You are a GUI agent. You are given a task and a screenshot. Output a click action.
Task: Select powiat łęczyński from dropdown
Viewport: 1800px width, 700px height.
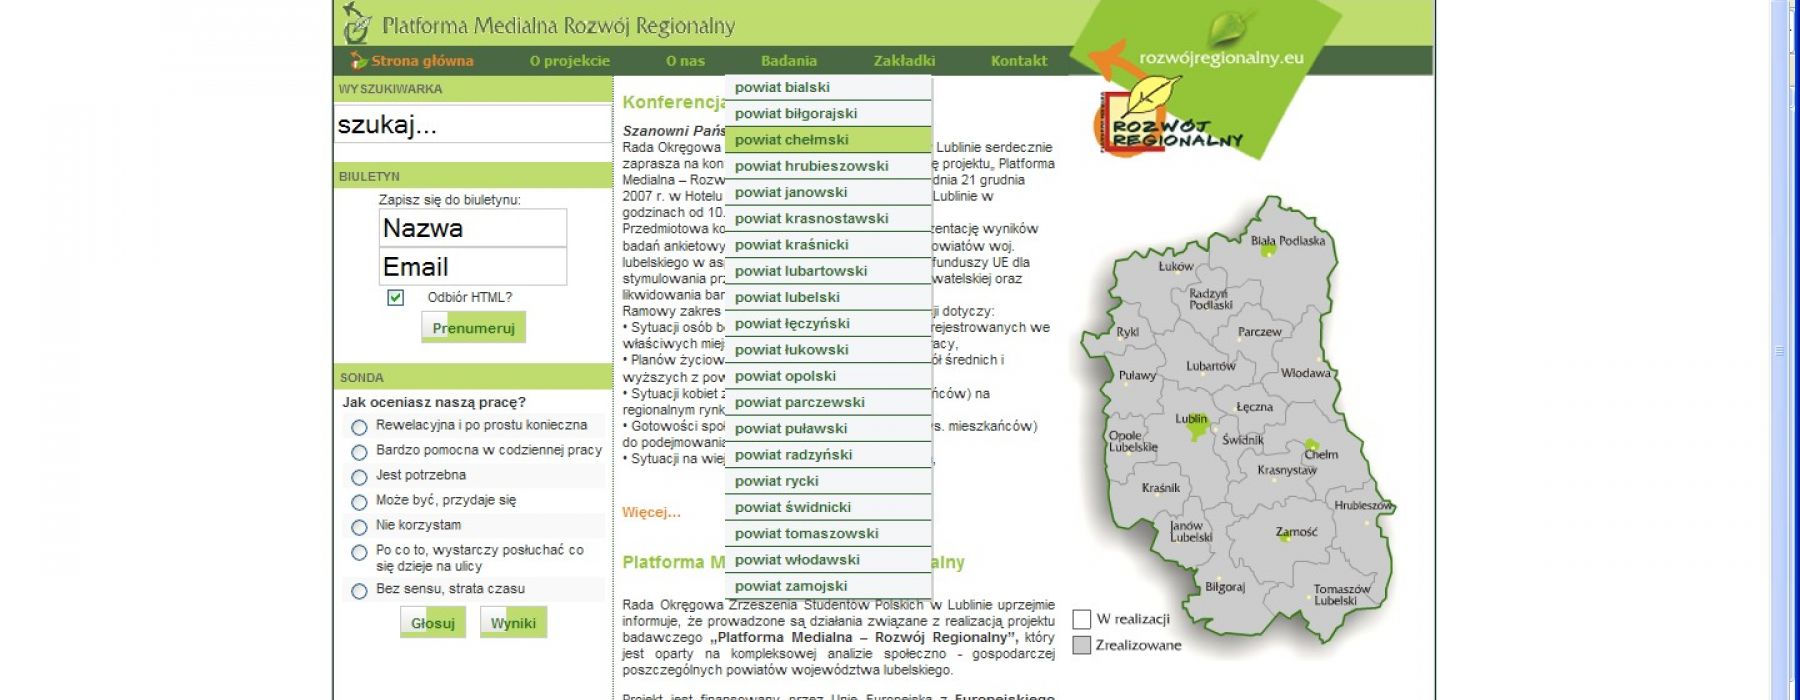[x=828, y=324]
